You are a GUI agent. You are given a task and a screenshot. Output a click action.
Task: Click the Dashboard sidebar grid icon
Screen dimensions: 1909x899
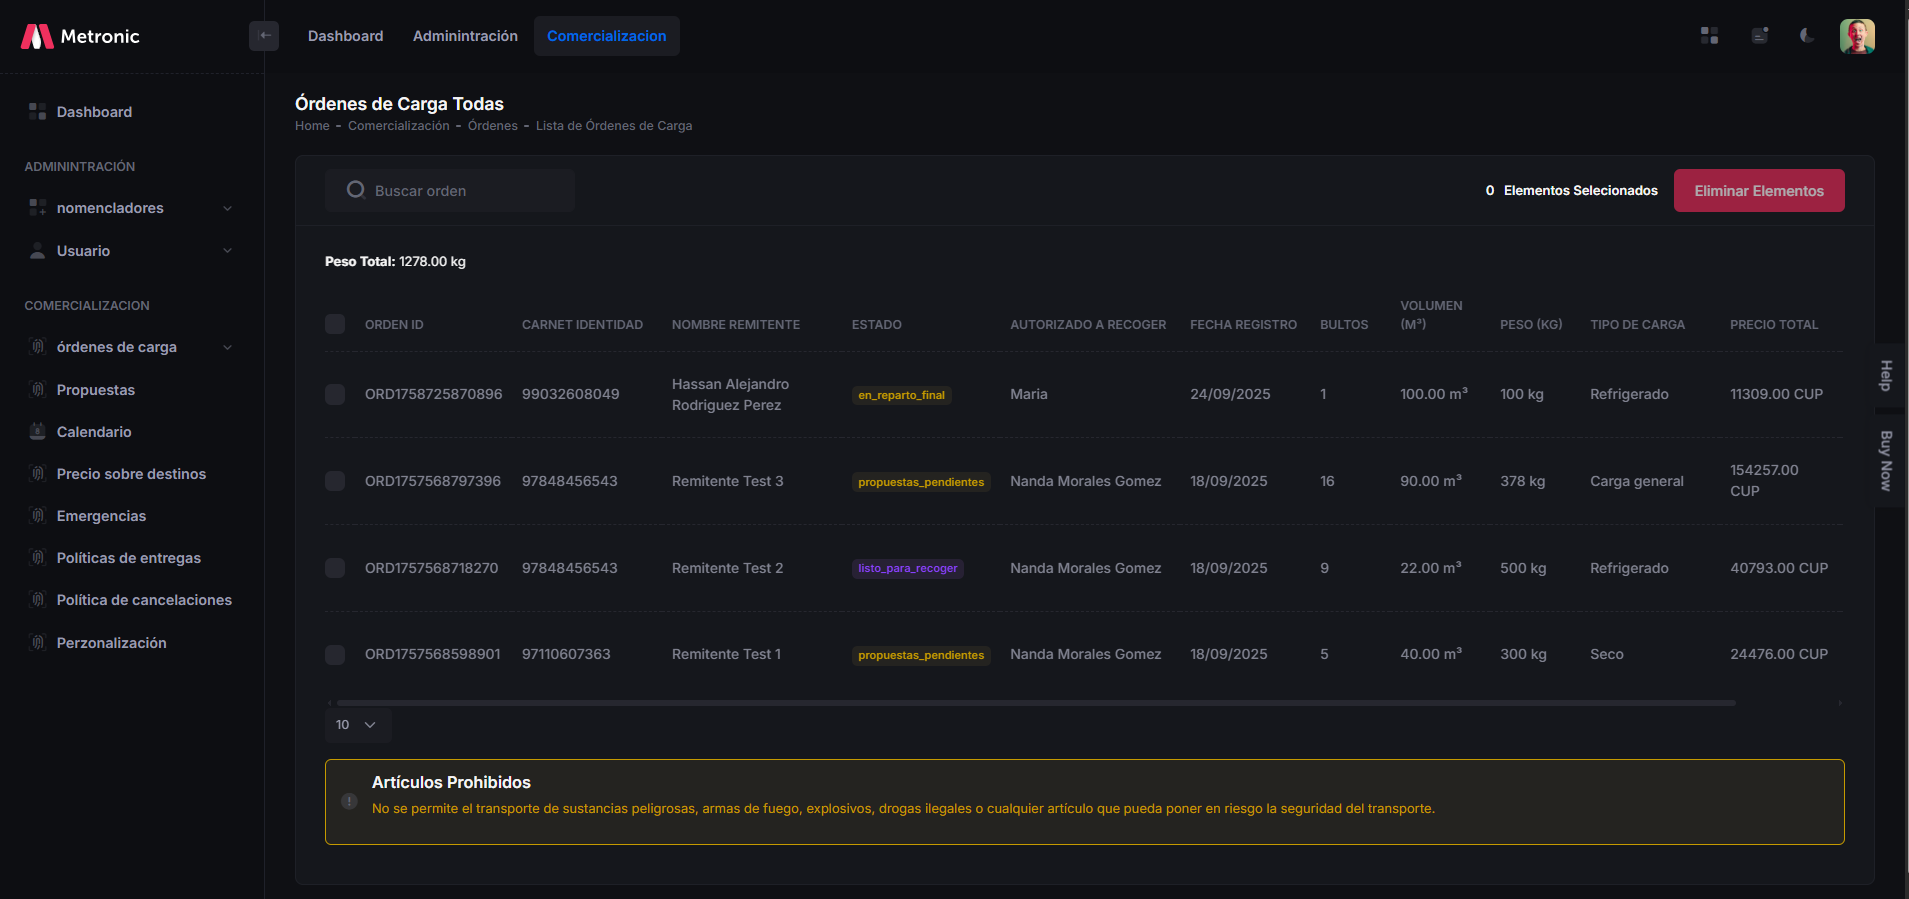pyautogui.click(x=38, y=112)
